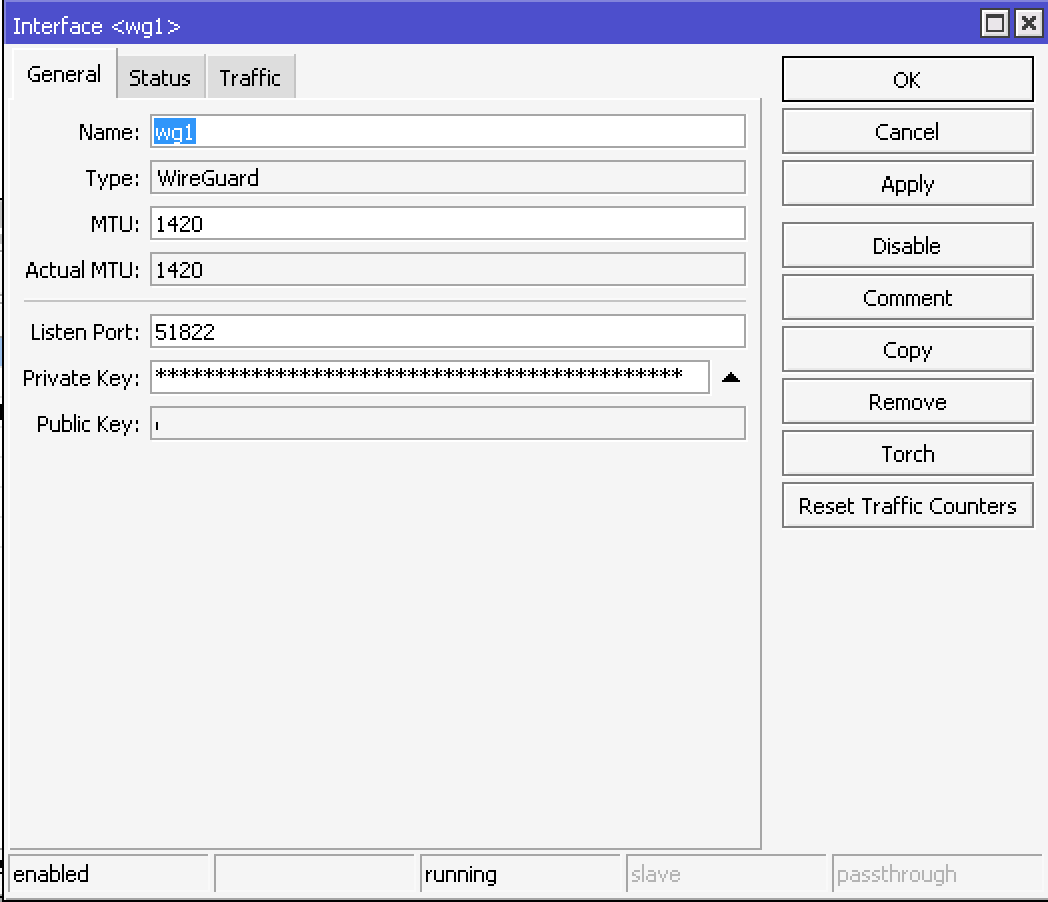Close the Interface wg1 window
The height and width of the screenshot is (902, 1048).
1029,24
